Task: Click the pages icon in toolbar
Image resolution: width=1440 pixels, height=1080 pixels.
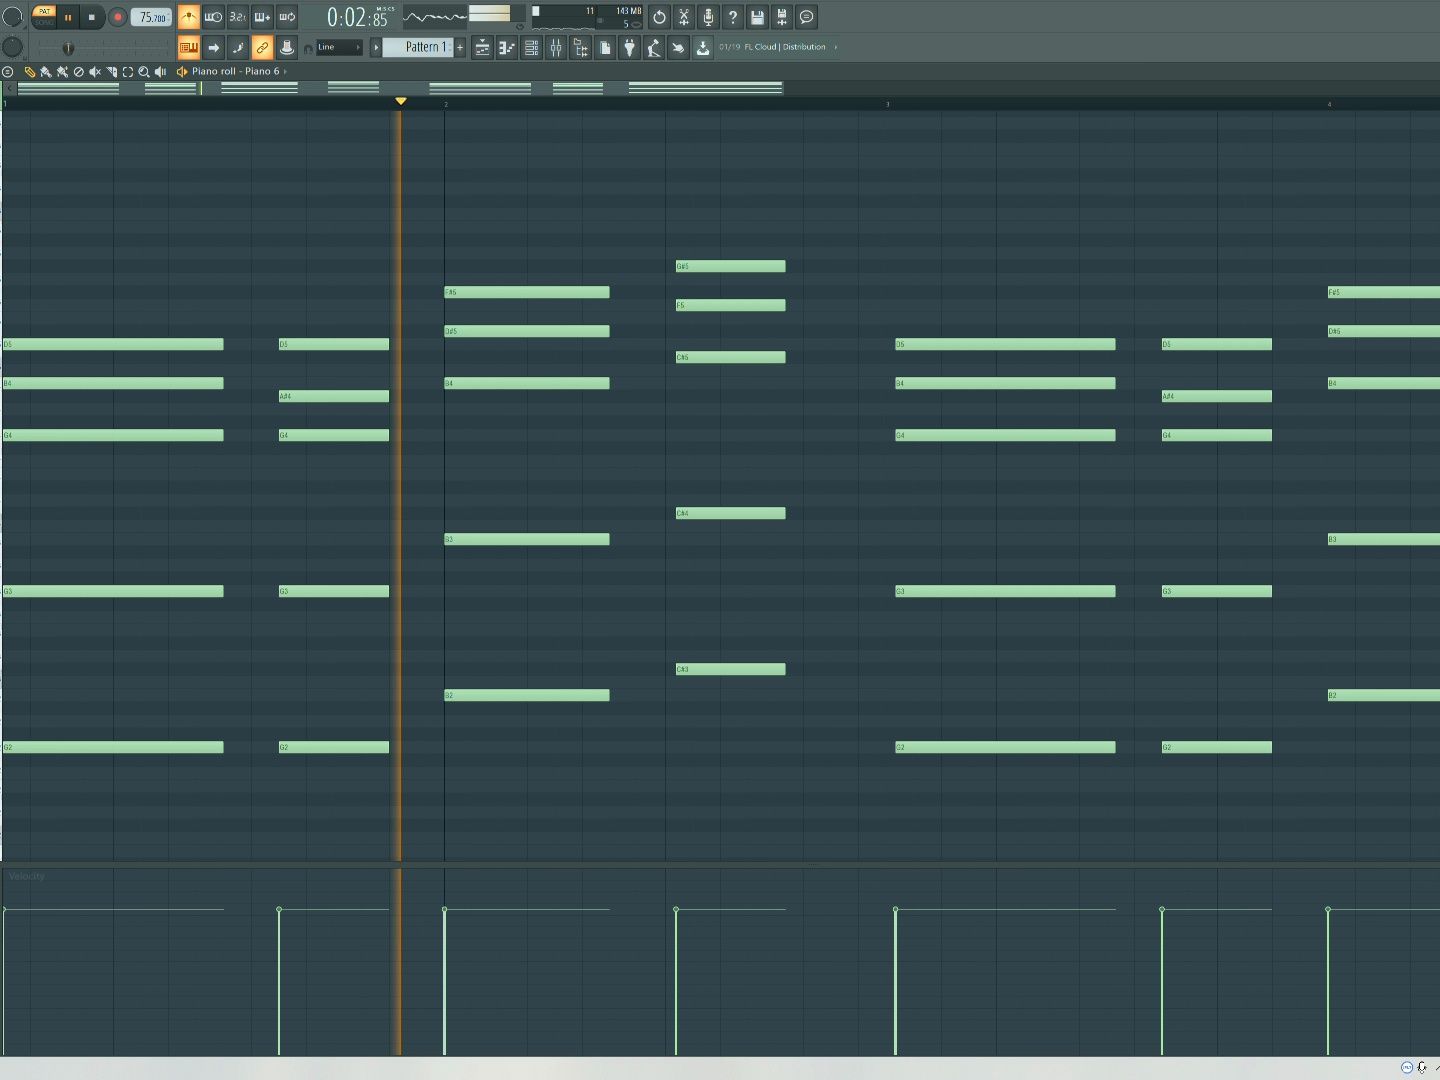Action: [605, 47]
